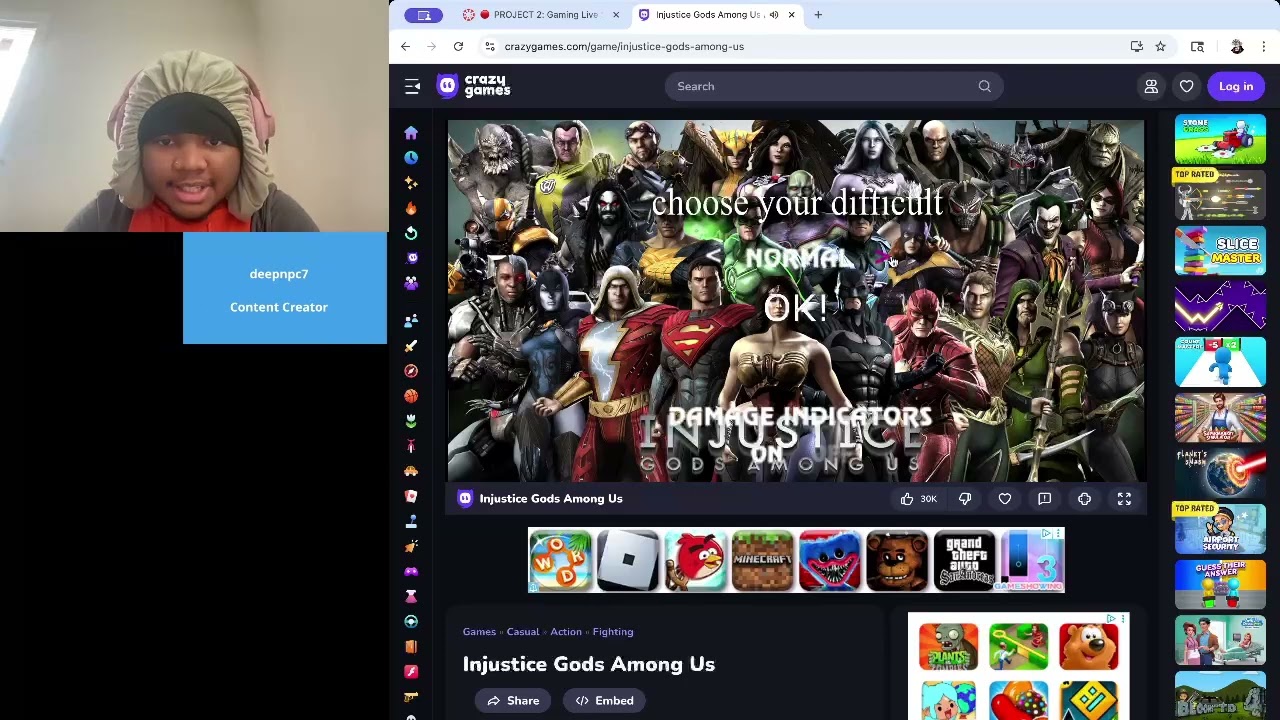Mute the Injustice tab audio icon
The height and width of the screenshot is (720, 1280).
click(774, 15)
